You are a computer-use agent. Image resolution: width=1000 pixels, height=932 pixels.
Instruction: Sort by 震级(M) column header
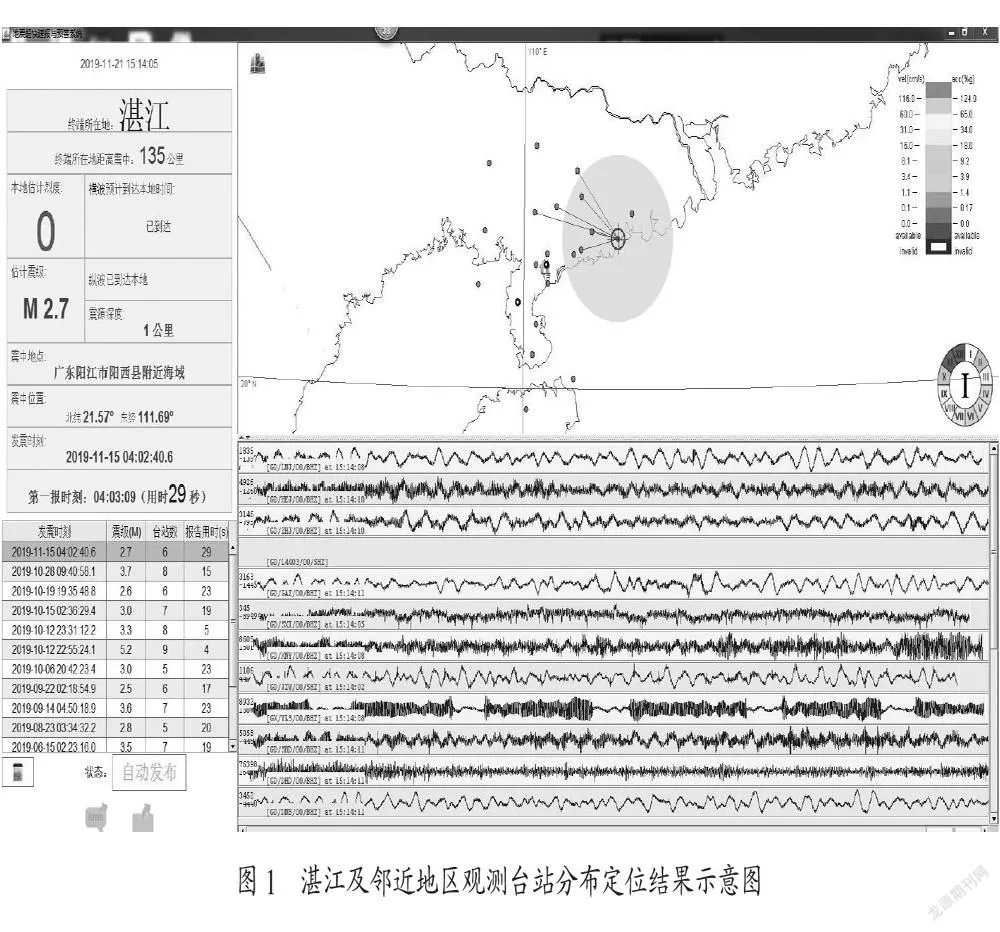click(x=126, y=532)
